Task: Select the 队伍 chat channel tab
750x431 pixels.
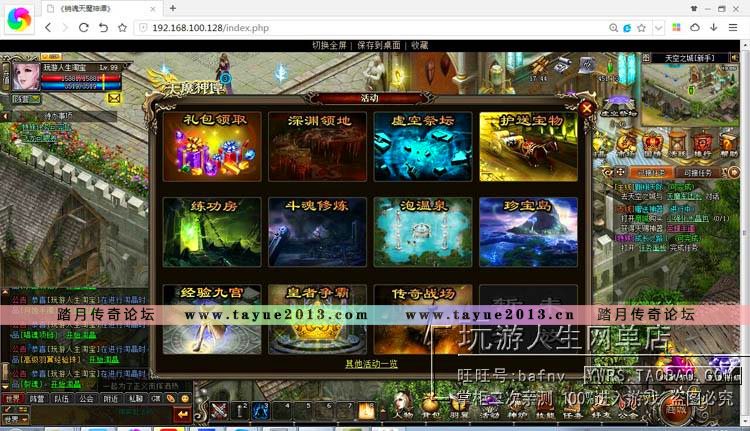Action: point(61,398)
